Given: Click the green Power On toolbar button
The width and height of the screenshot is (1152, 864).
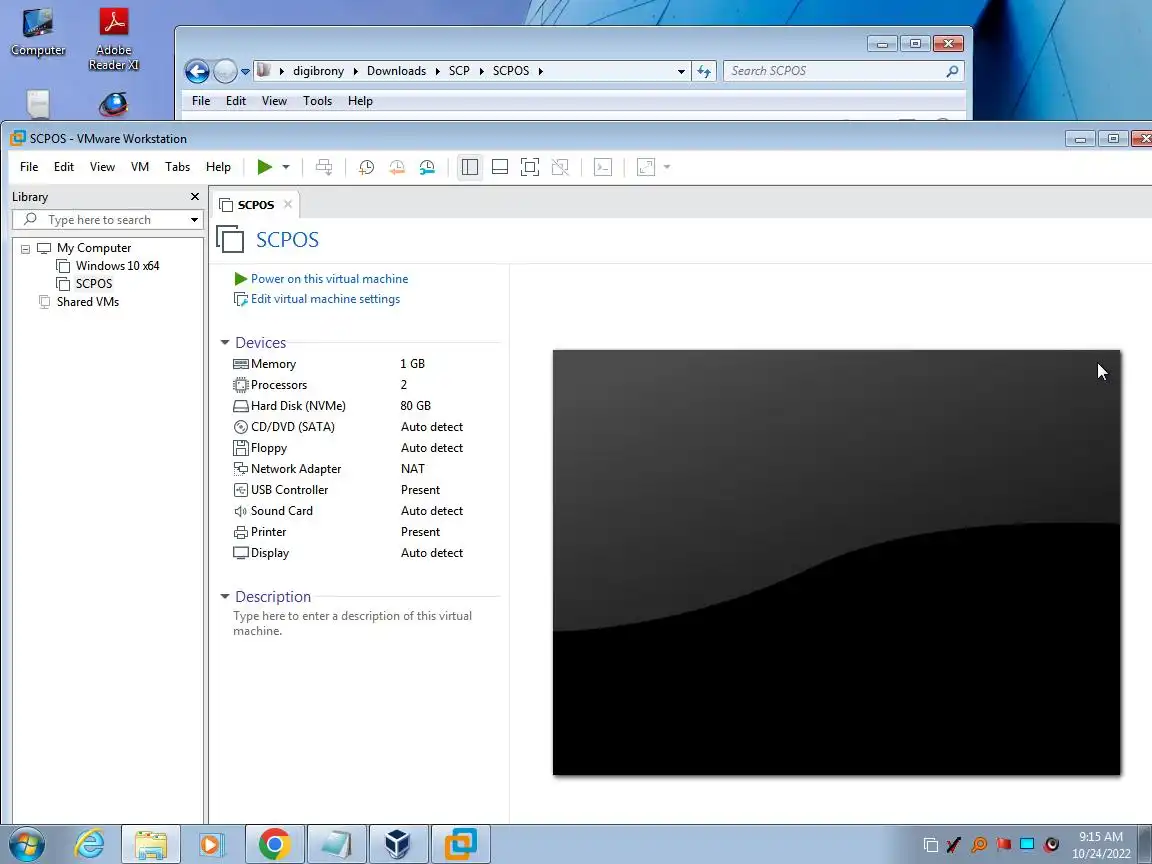Looking at the screenshot, I should (x=264, y=168).
